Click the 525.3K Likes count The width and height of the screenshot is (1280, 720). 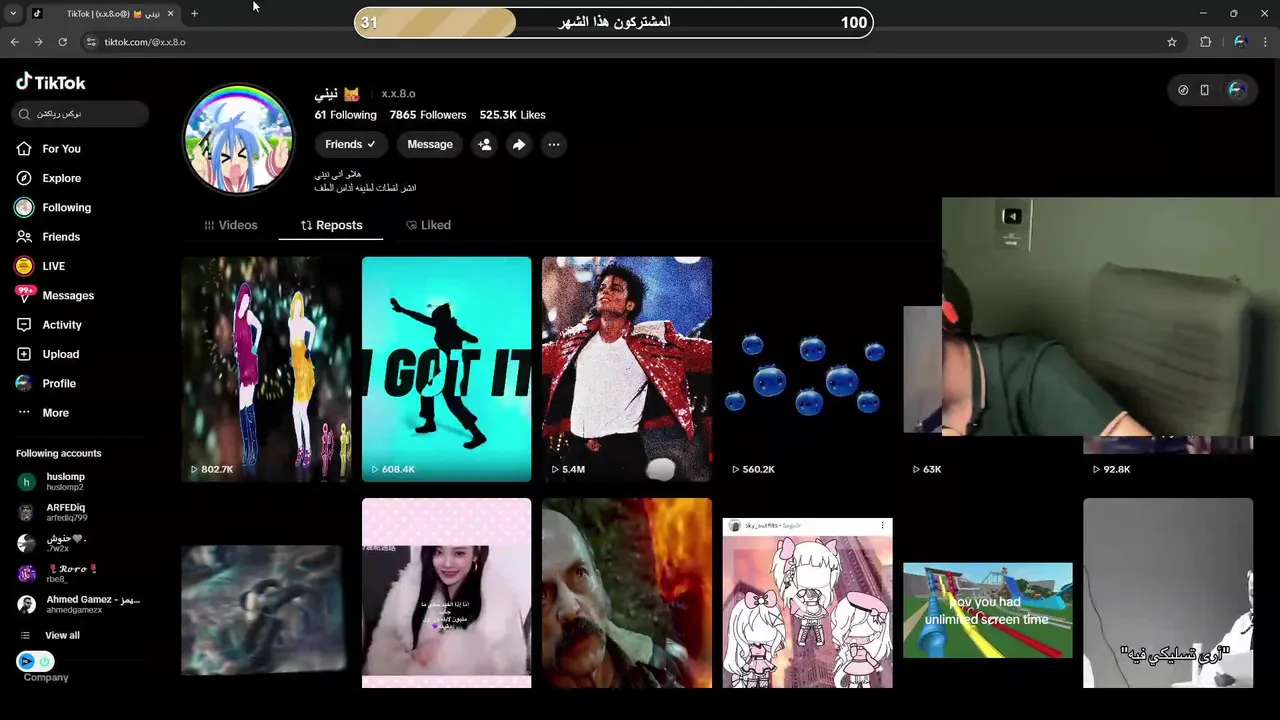(512, 115)
